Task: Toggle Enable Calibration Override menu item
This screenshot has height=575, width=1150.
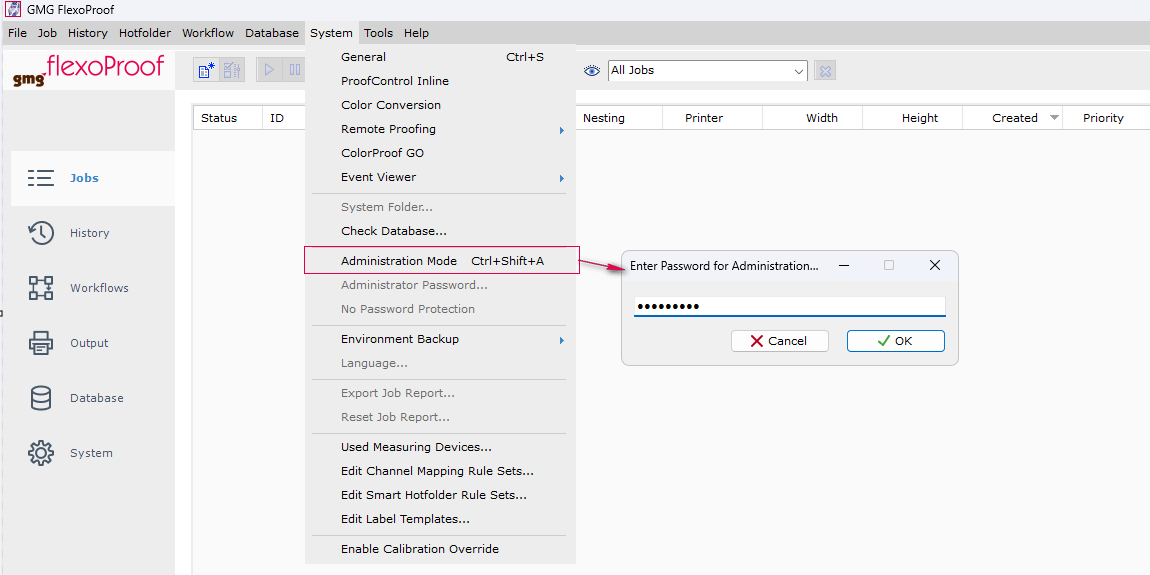Action: (441, 549)
